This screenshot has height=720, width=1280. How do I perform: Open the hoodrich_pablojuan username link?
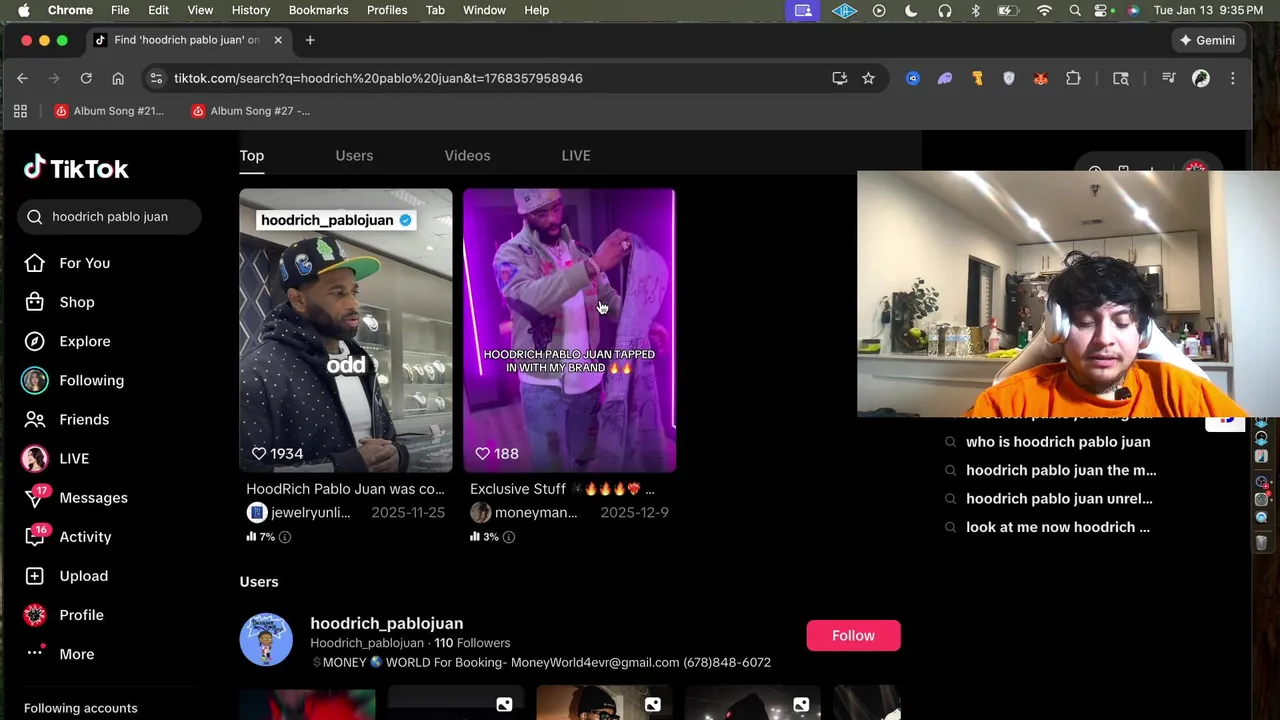pos(386,623)
